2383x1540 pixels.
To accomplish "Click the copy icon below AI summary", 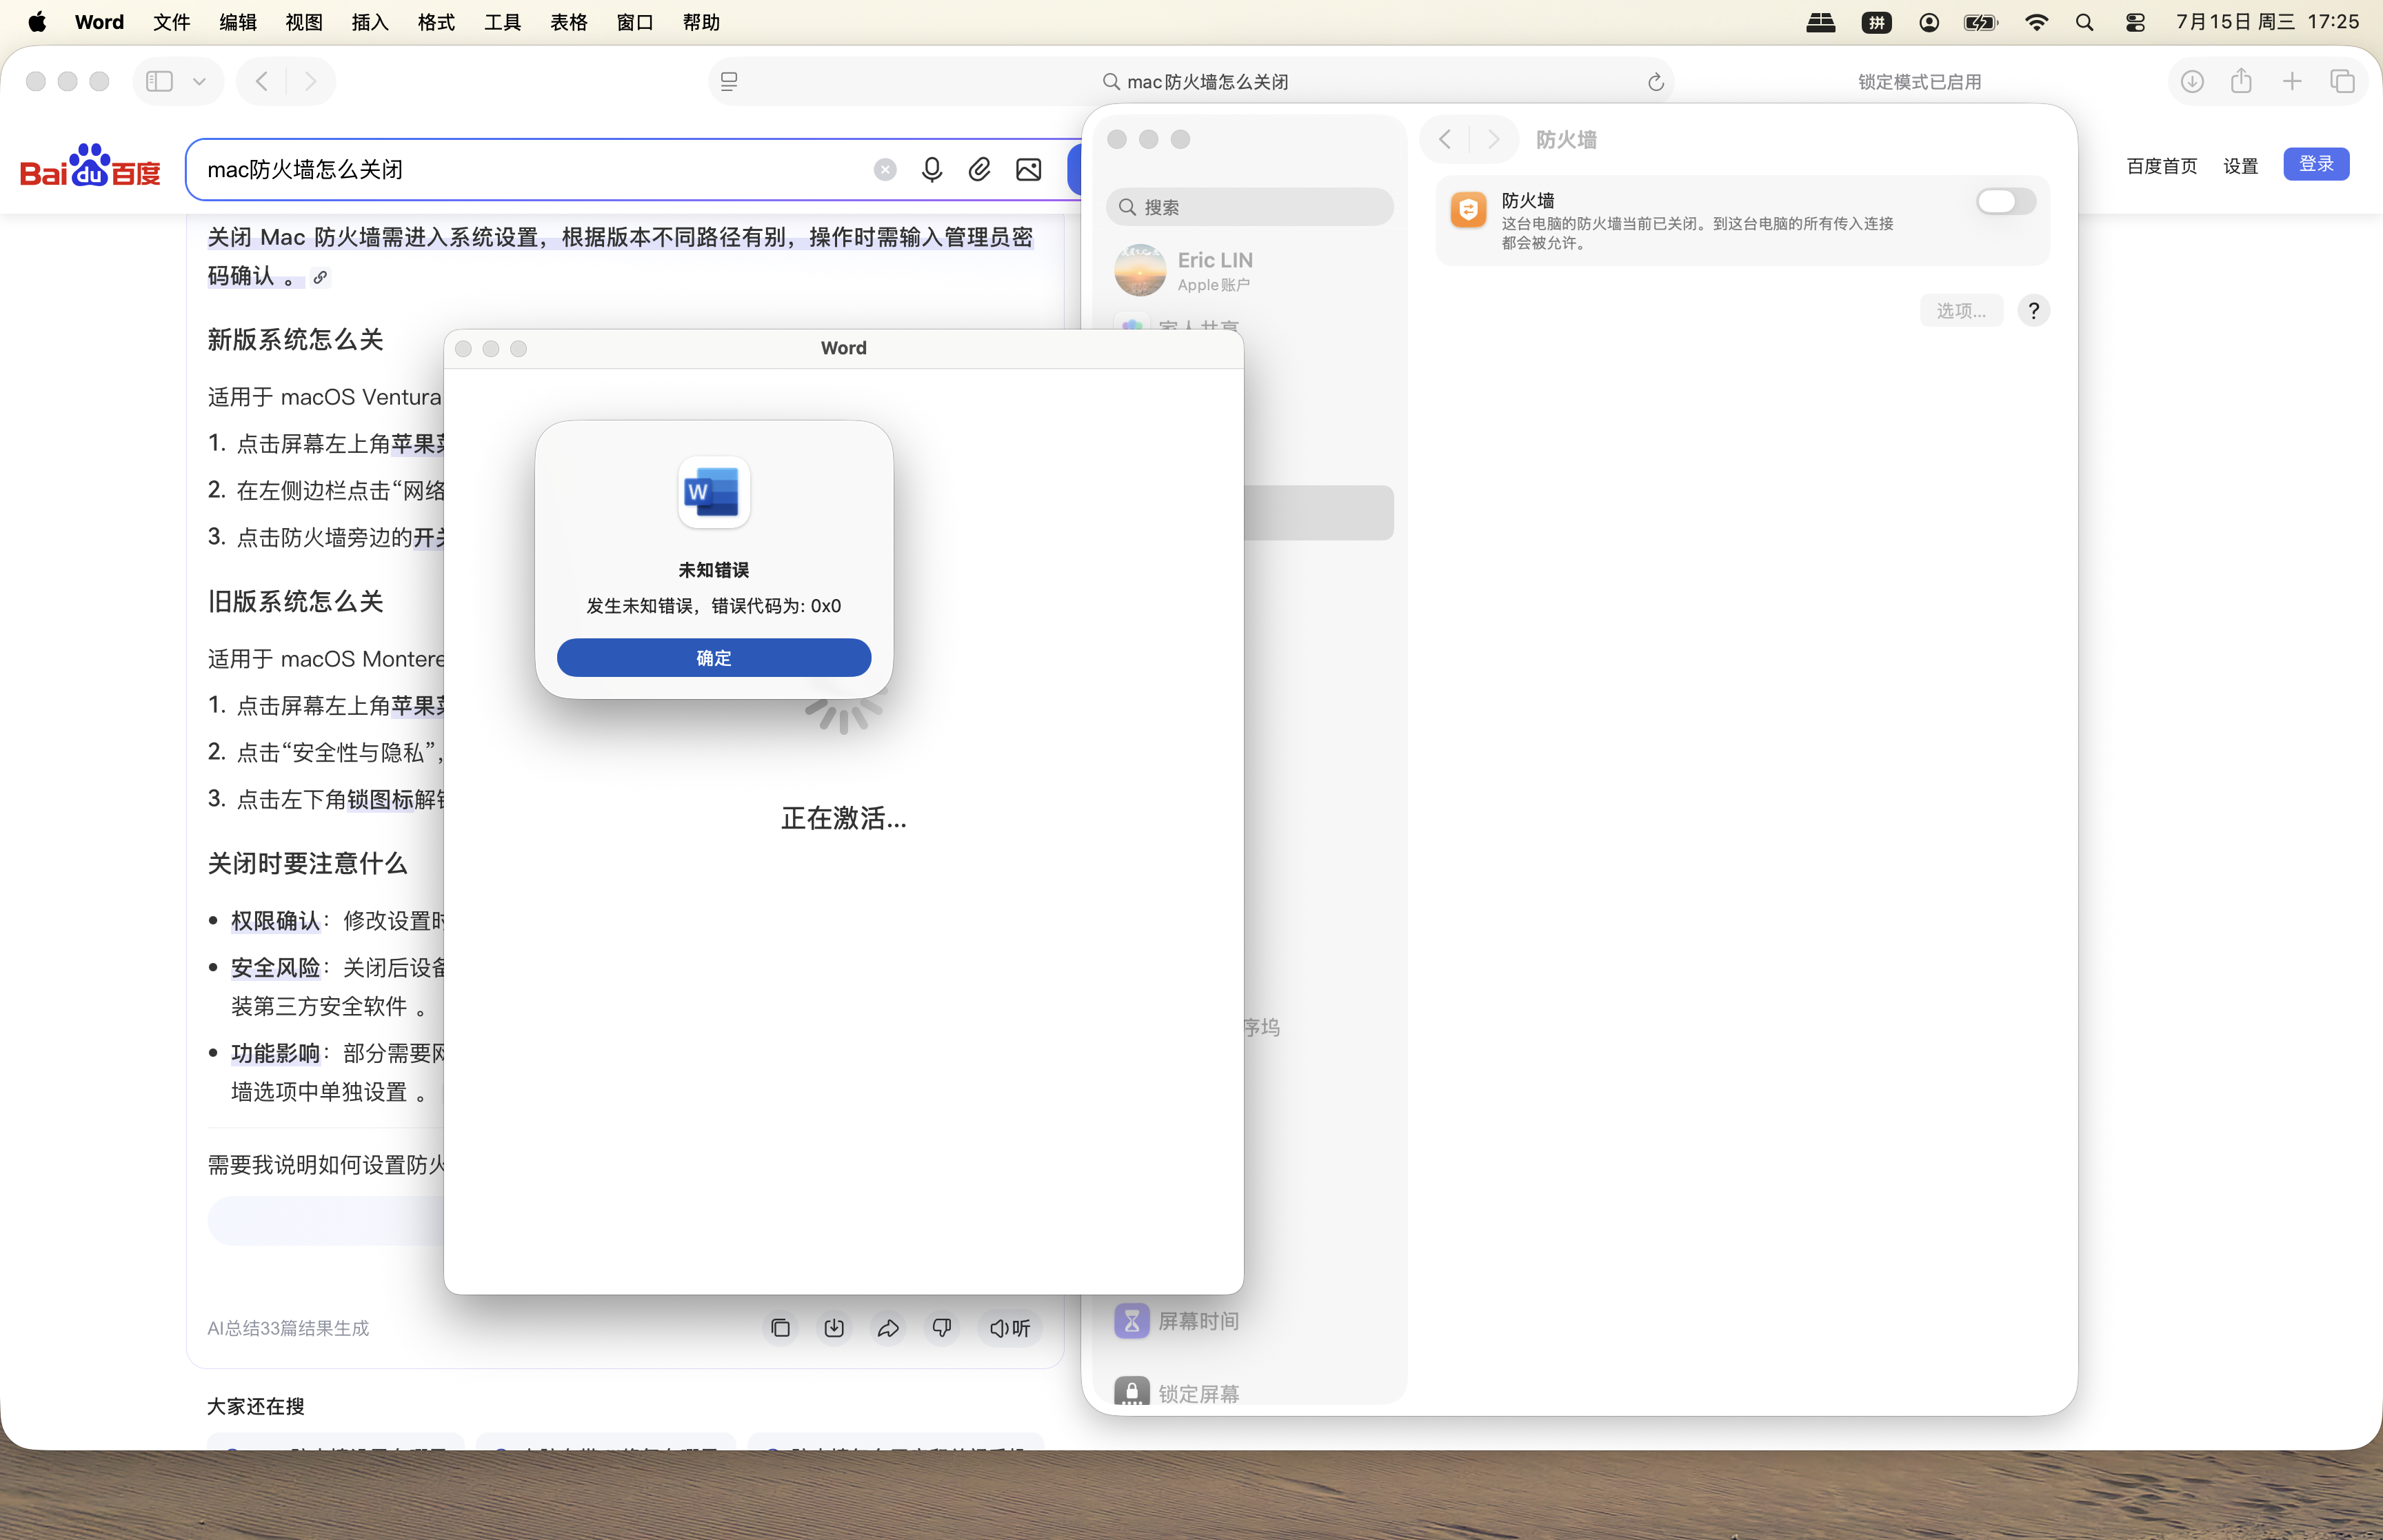I will (781, 1328).
